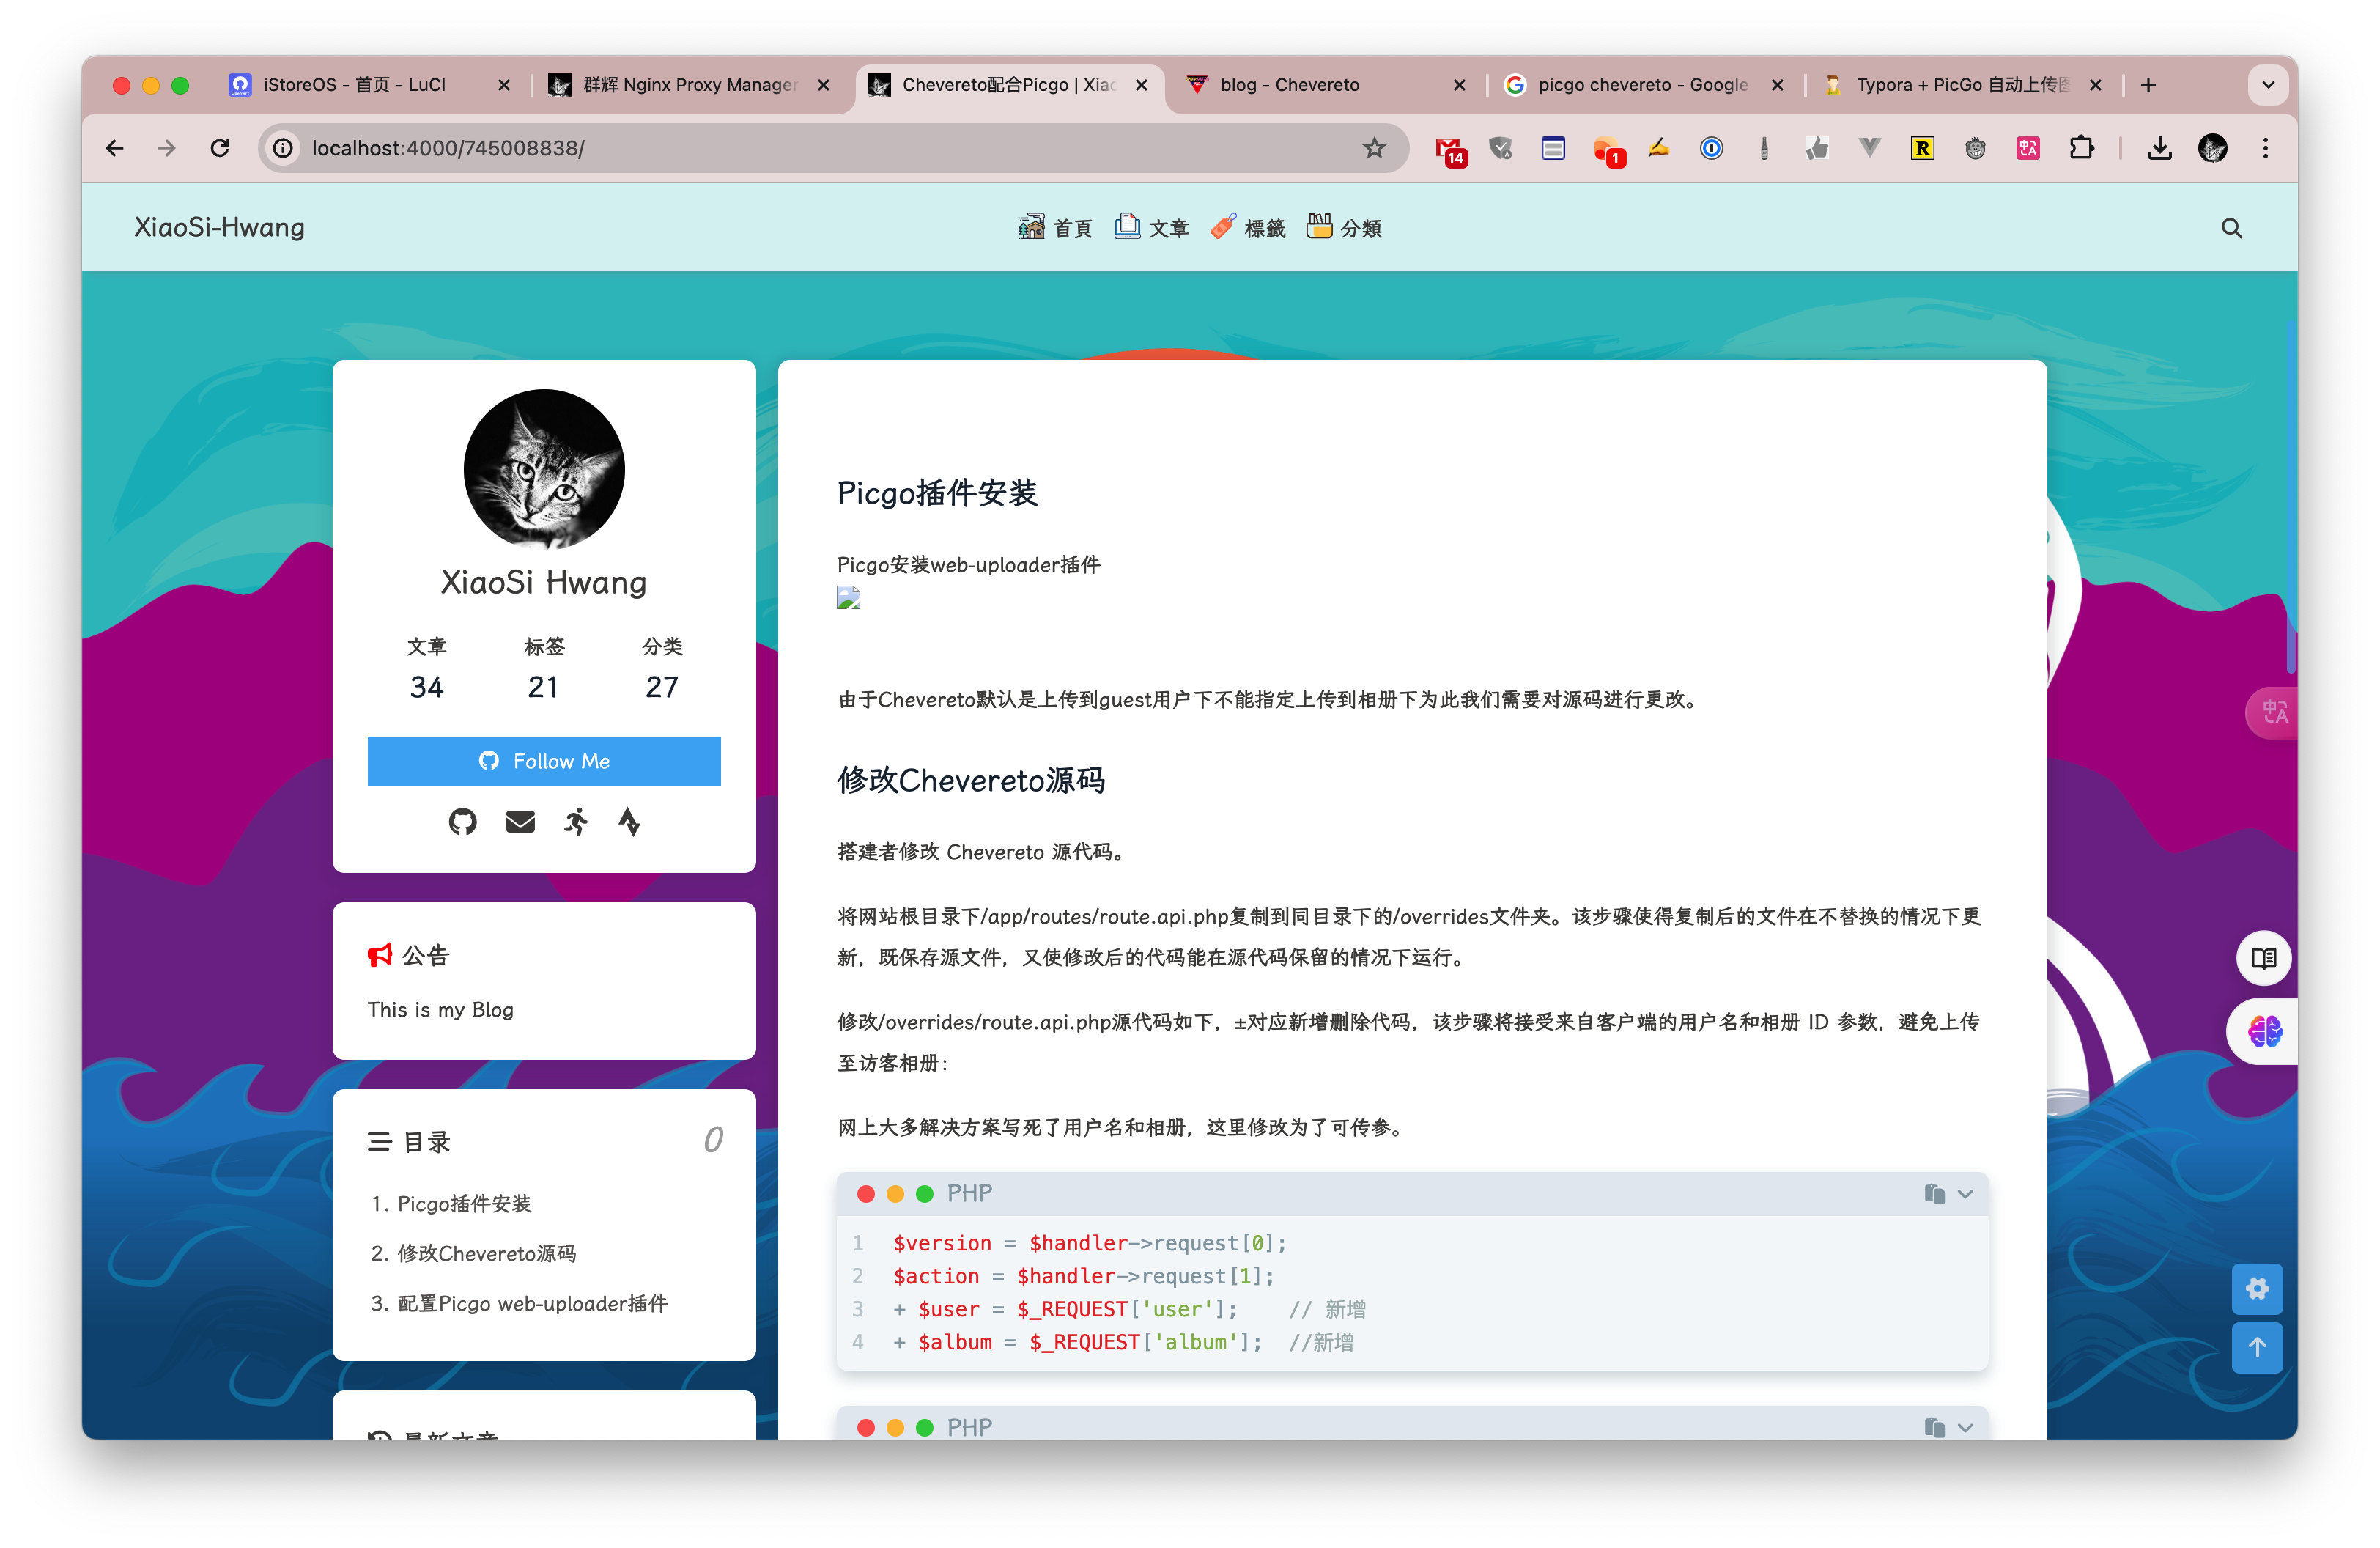
Task: Click the email envelope social icon
Action: pos(520,822)
